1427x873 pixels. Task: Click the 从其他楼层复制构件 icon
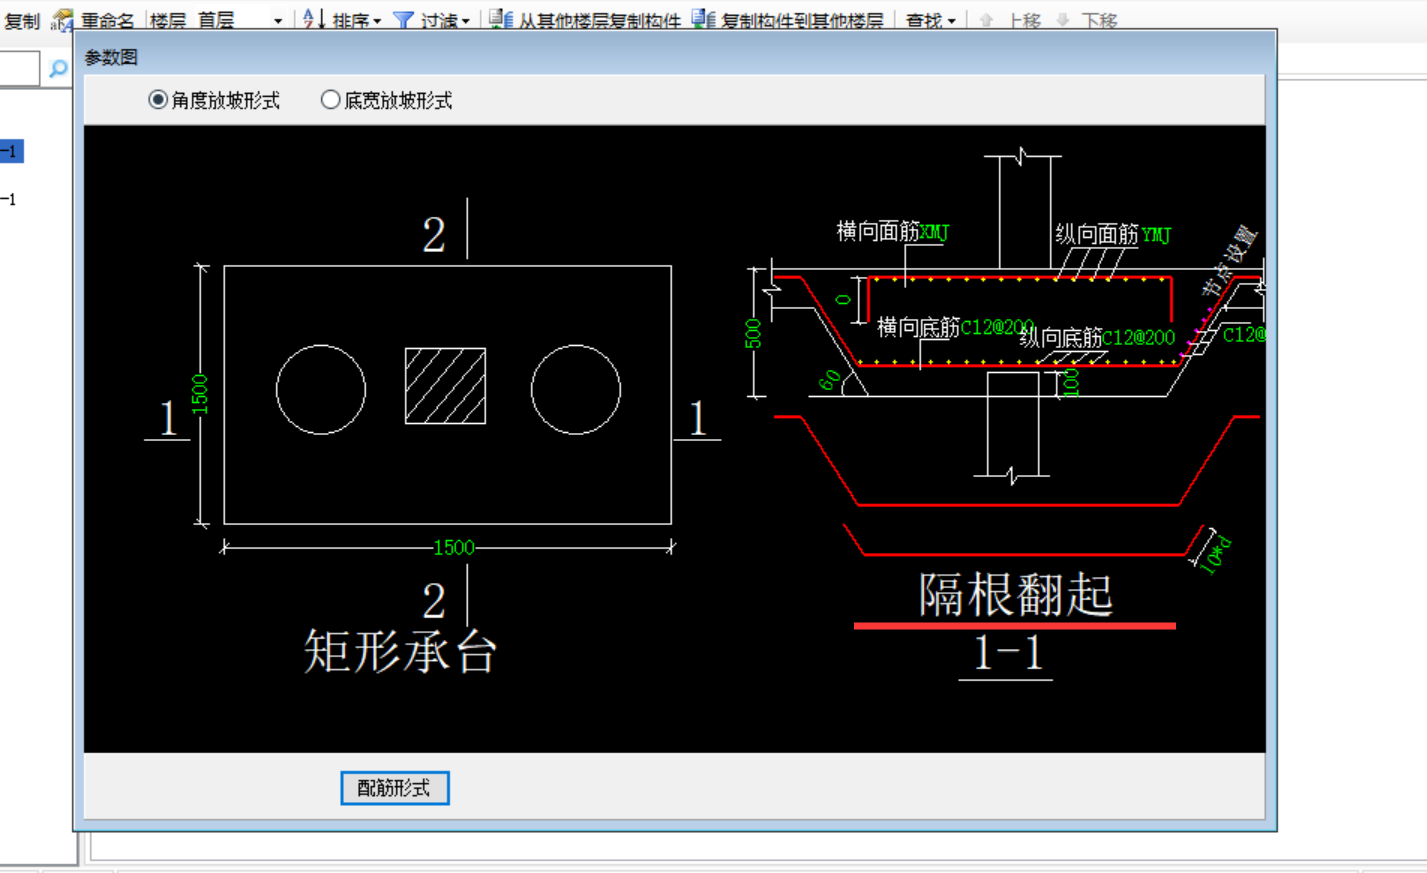501,19
